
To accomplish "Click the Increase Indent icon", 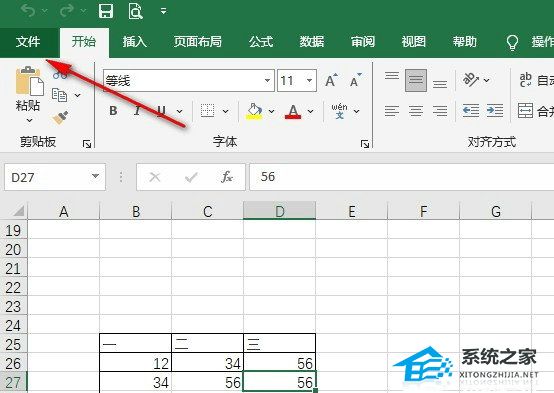I will tap(495, 111).
